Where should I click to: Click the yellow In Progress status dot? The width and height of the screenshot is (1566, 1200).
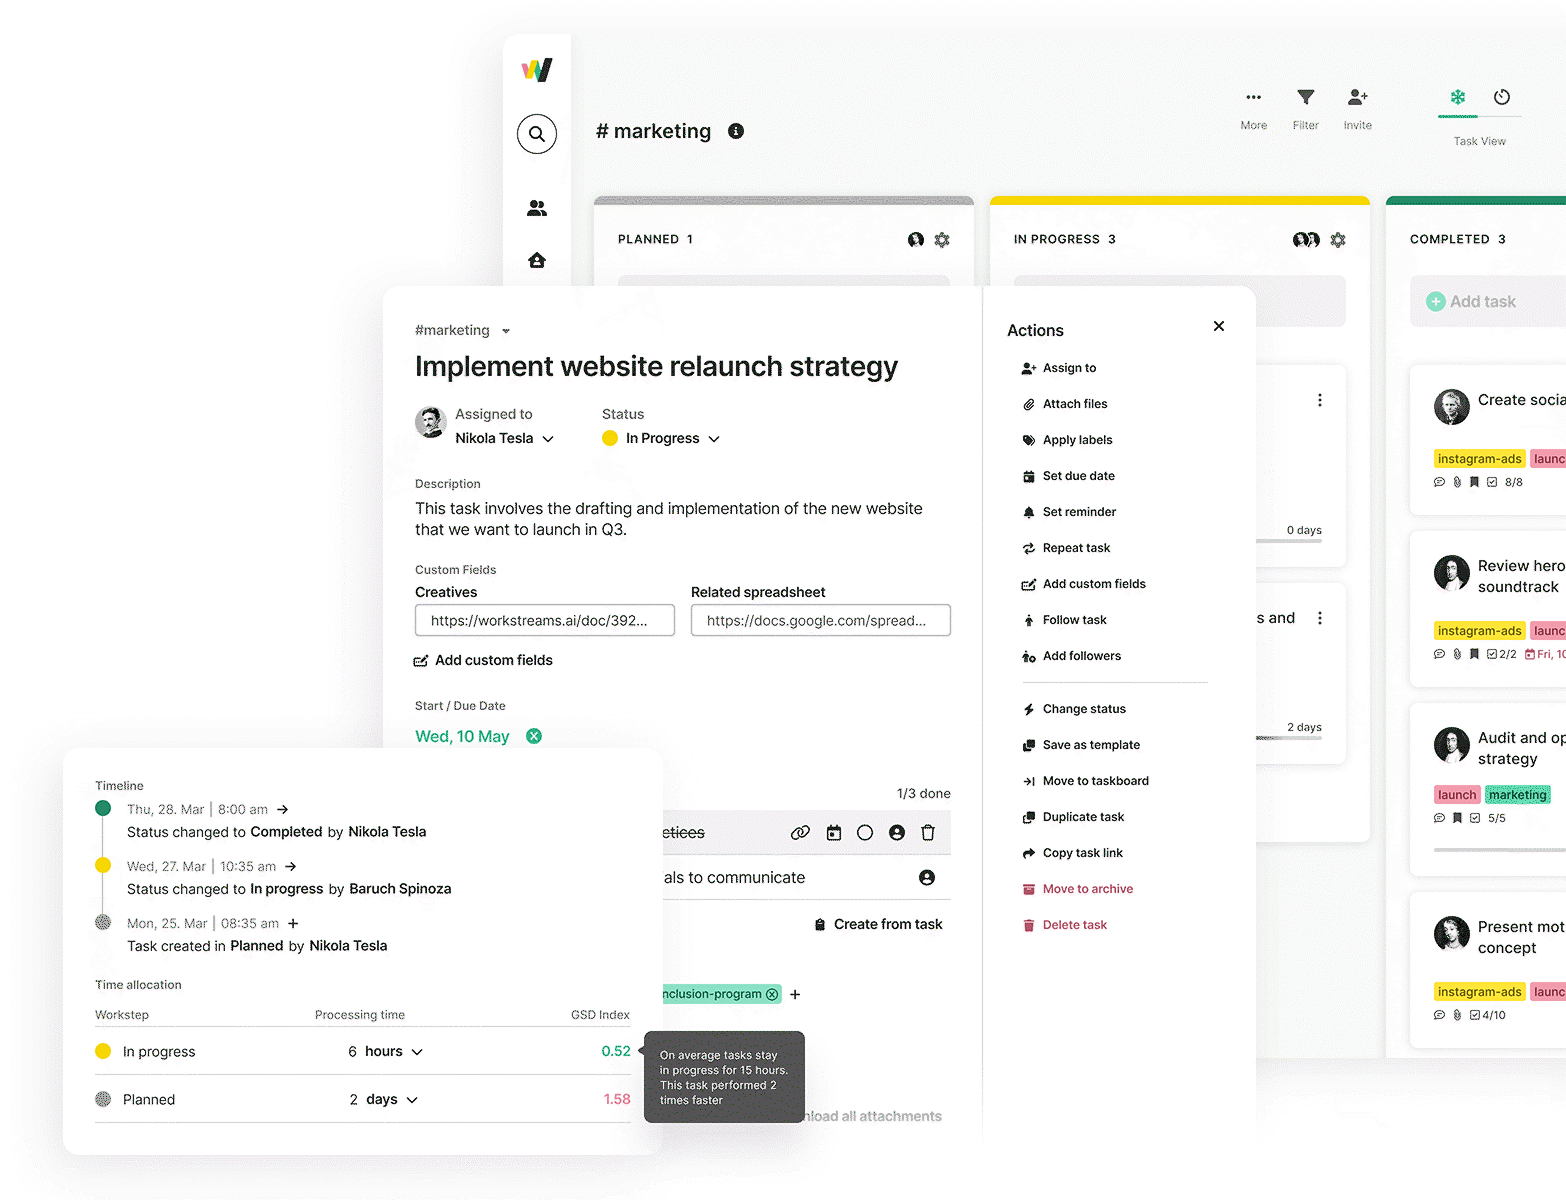[610, 438]
